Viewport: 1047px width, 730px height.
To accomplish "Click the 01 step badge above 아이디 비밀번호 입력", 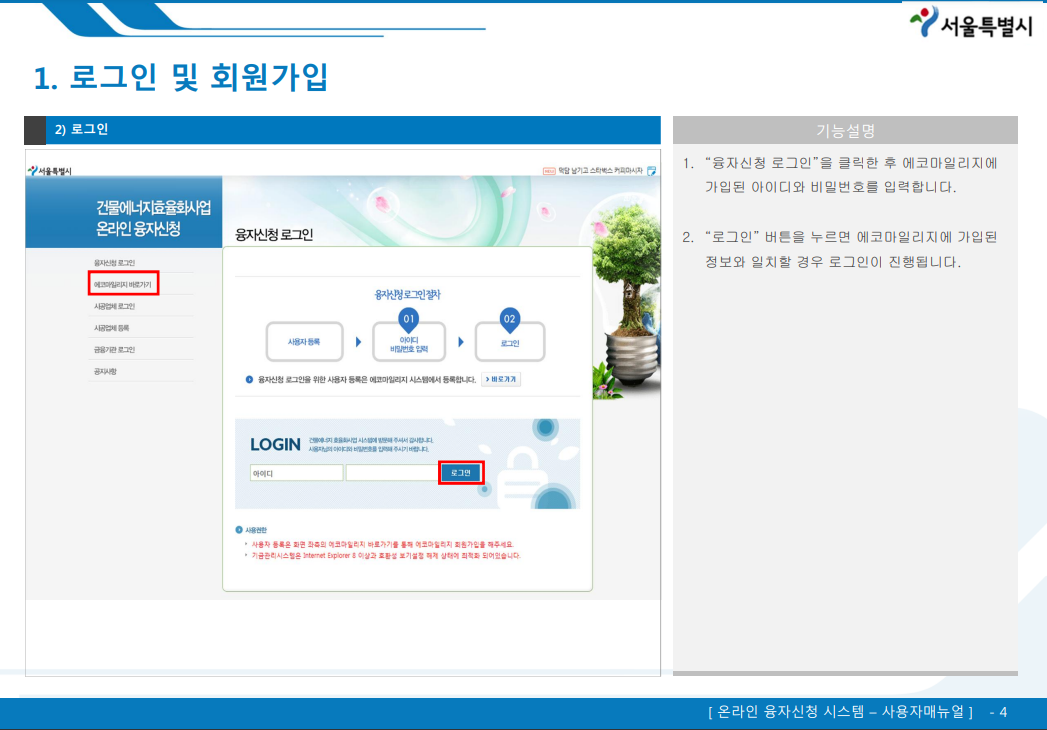I will pos(408,318).
